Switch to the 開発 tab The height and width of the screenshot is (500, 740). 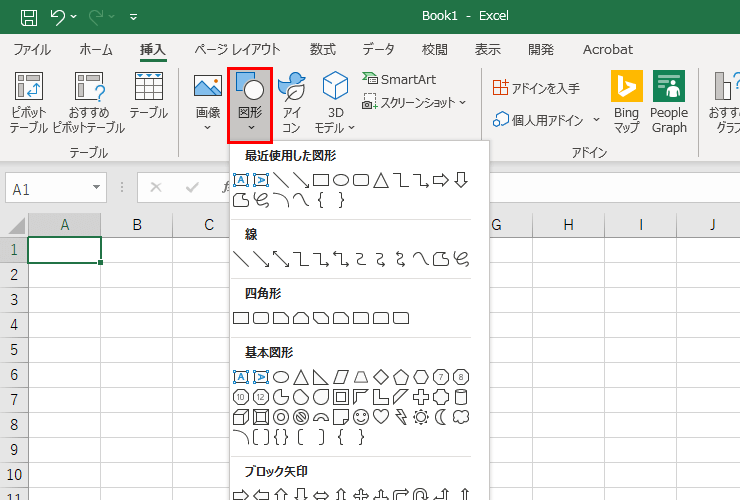point(541,50)
